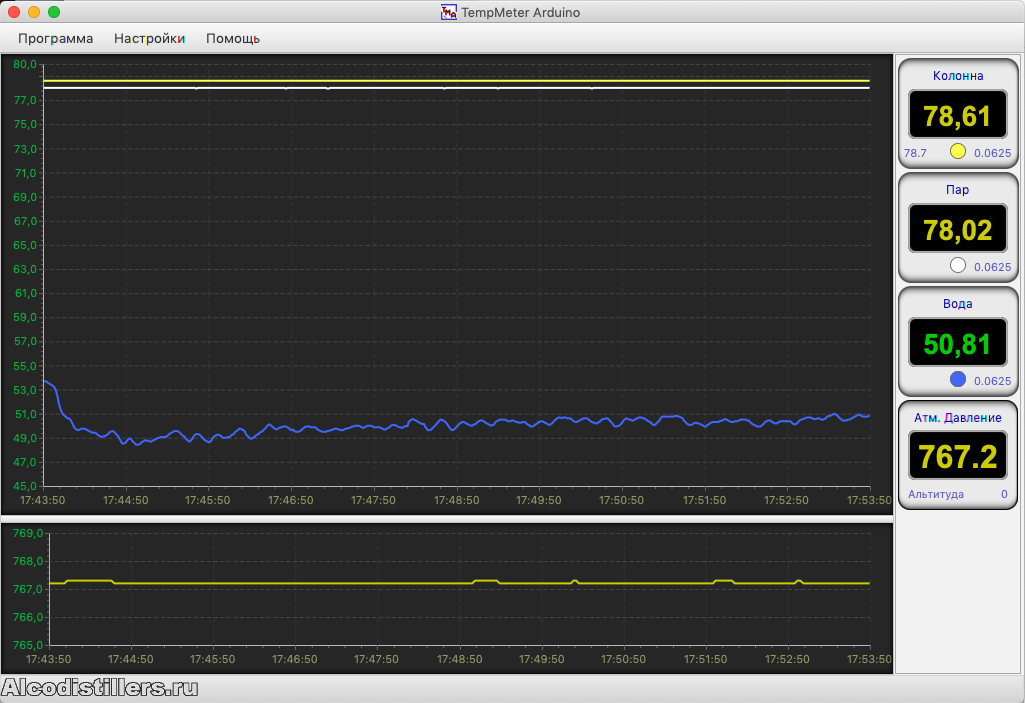Image resolution: width=1025 pixels, height=703 pixels.
Task: Click 17:53:50 on the temperature chart axis
Action: coord(869,500)
